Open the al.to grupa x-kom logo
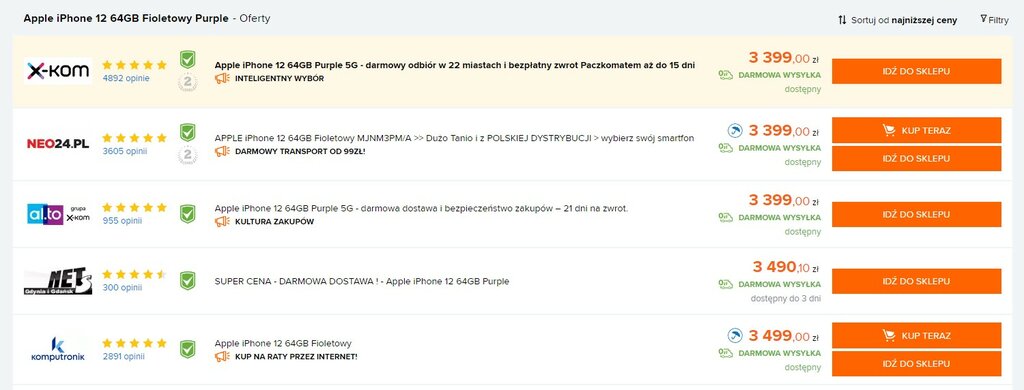This screenshot has height=390, width=1024. [x=58, y=214]
